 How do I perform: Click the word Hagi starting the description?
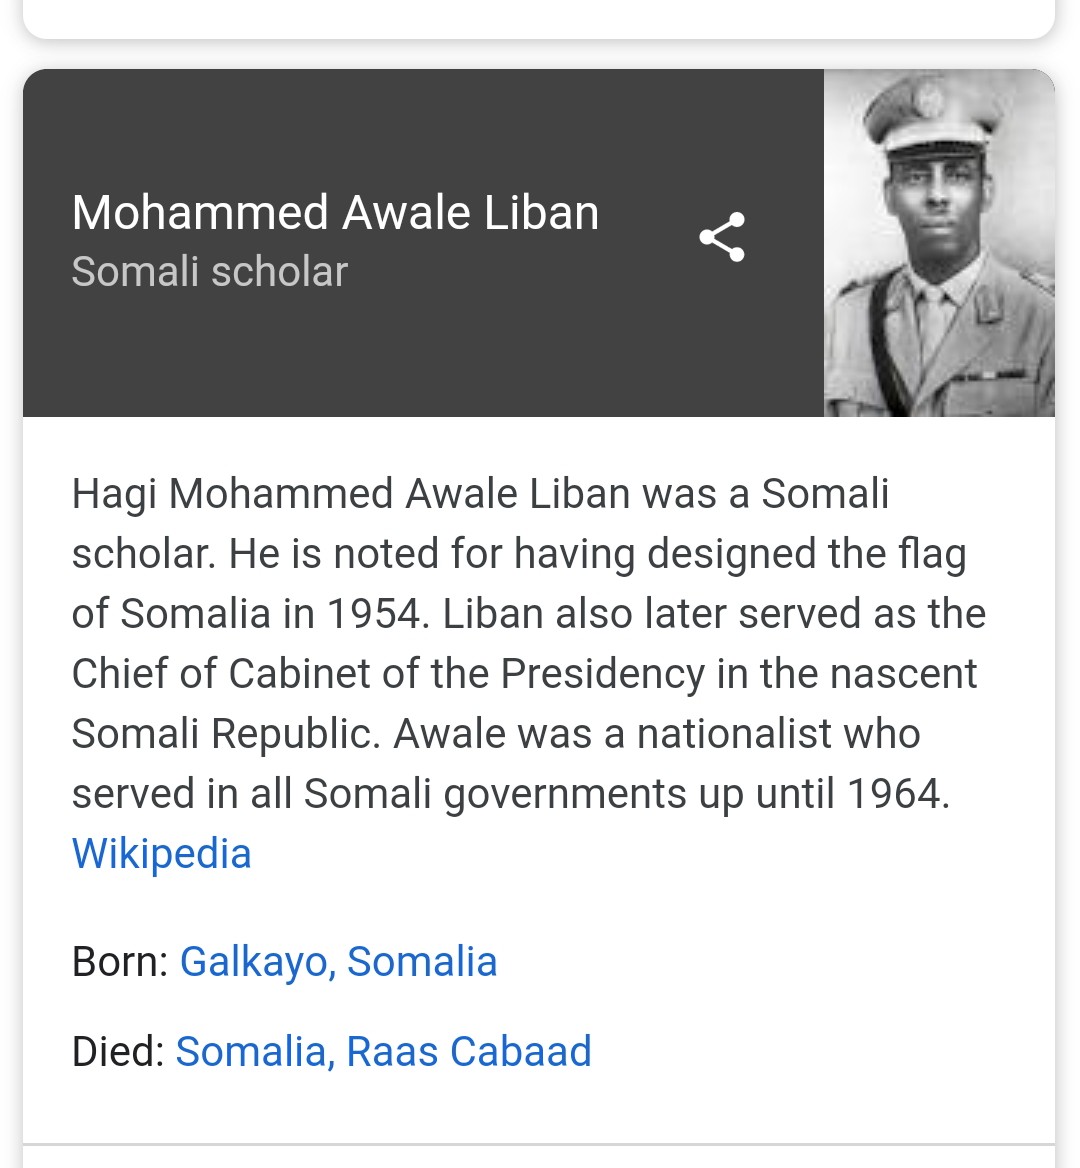pyautogui.click(x=114, y=495)
